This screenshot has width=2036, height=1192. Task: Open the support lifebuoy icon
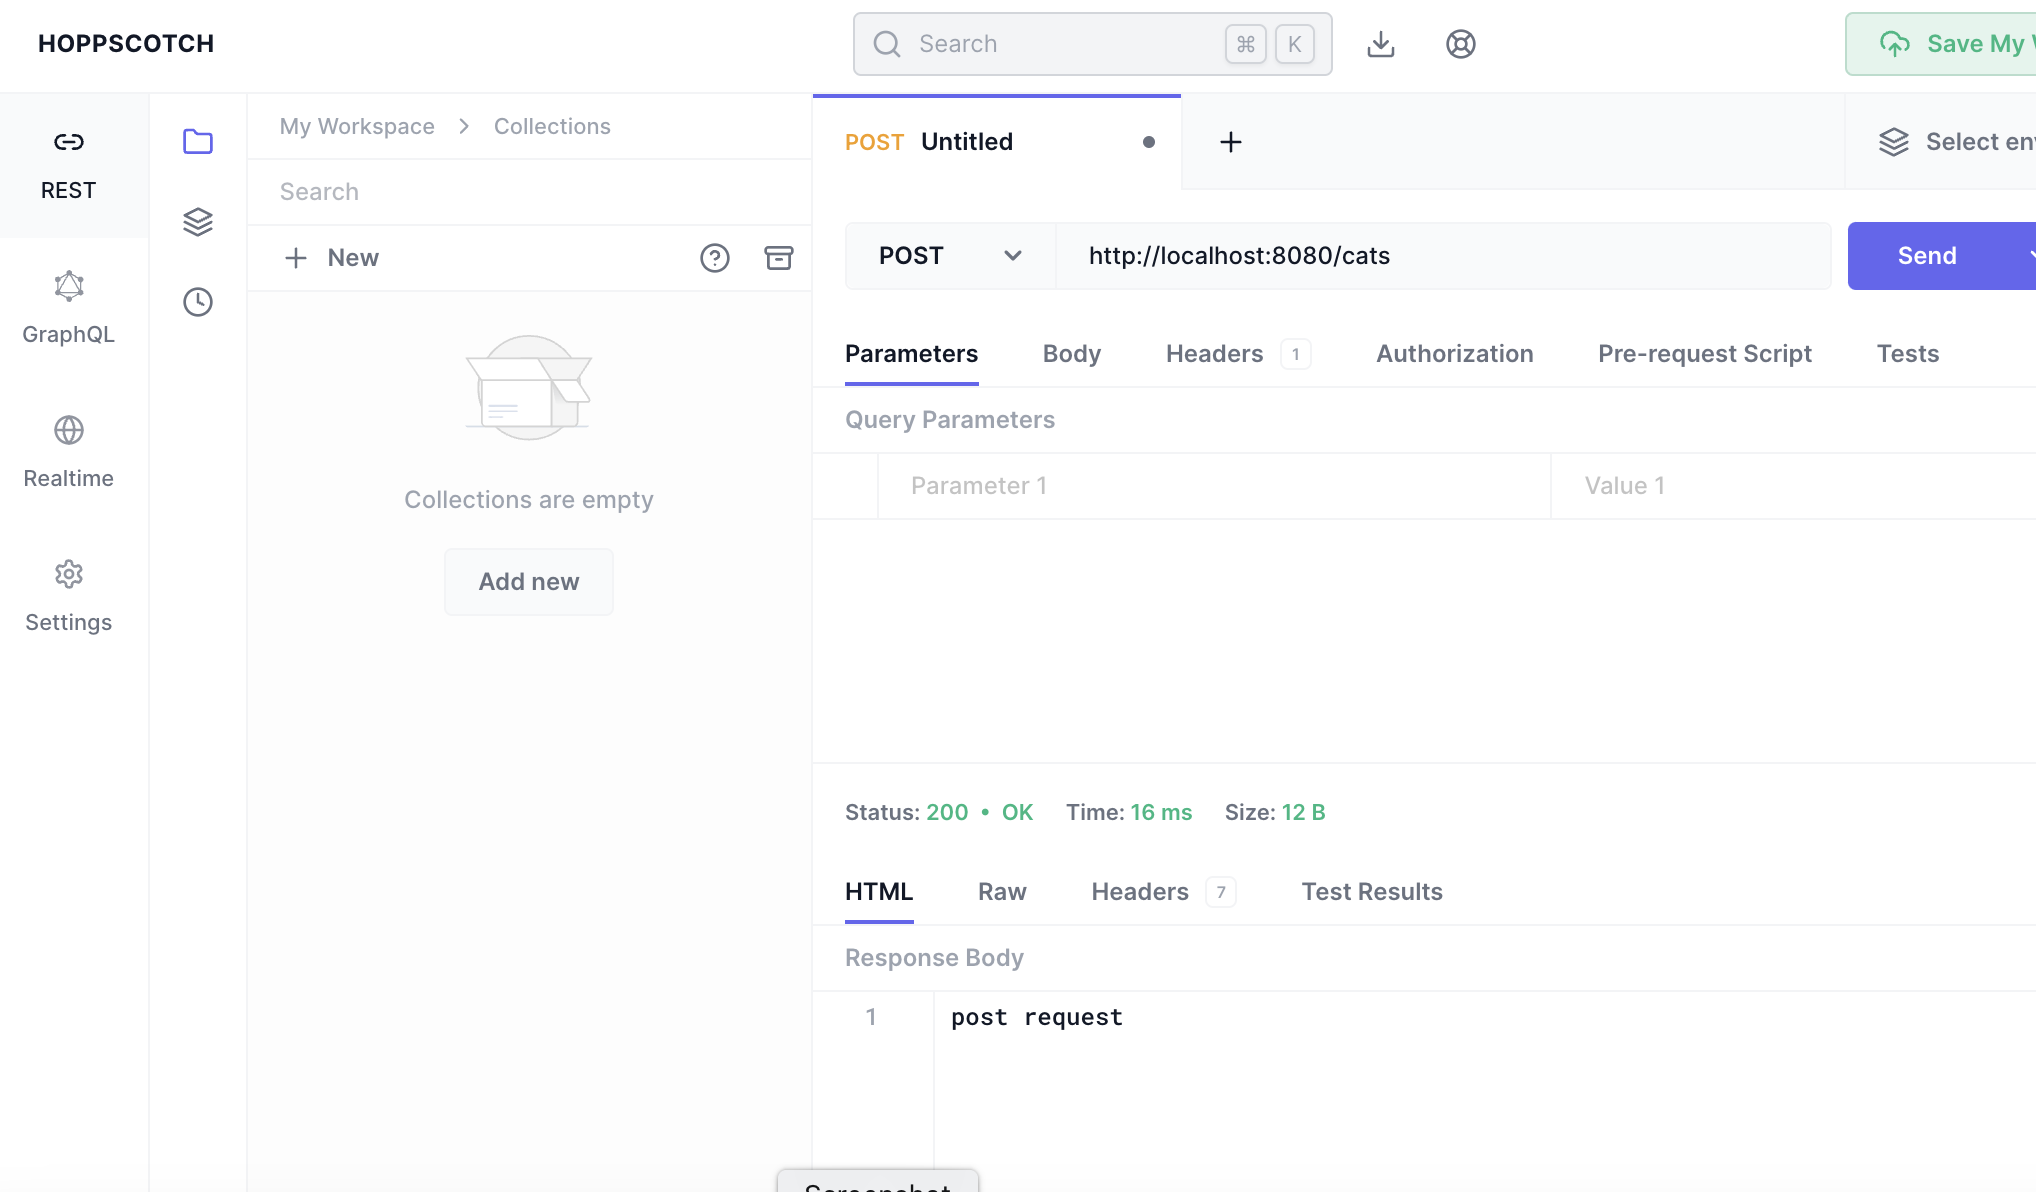click(x=1460, y=44)
